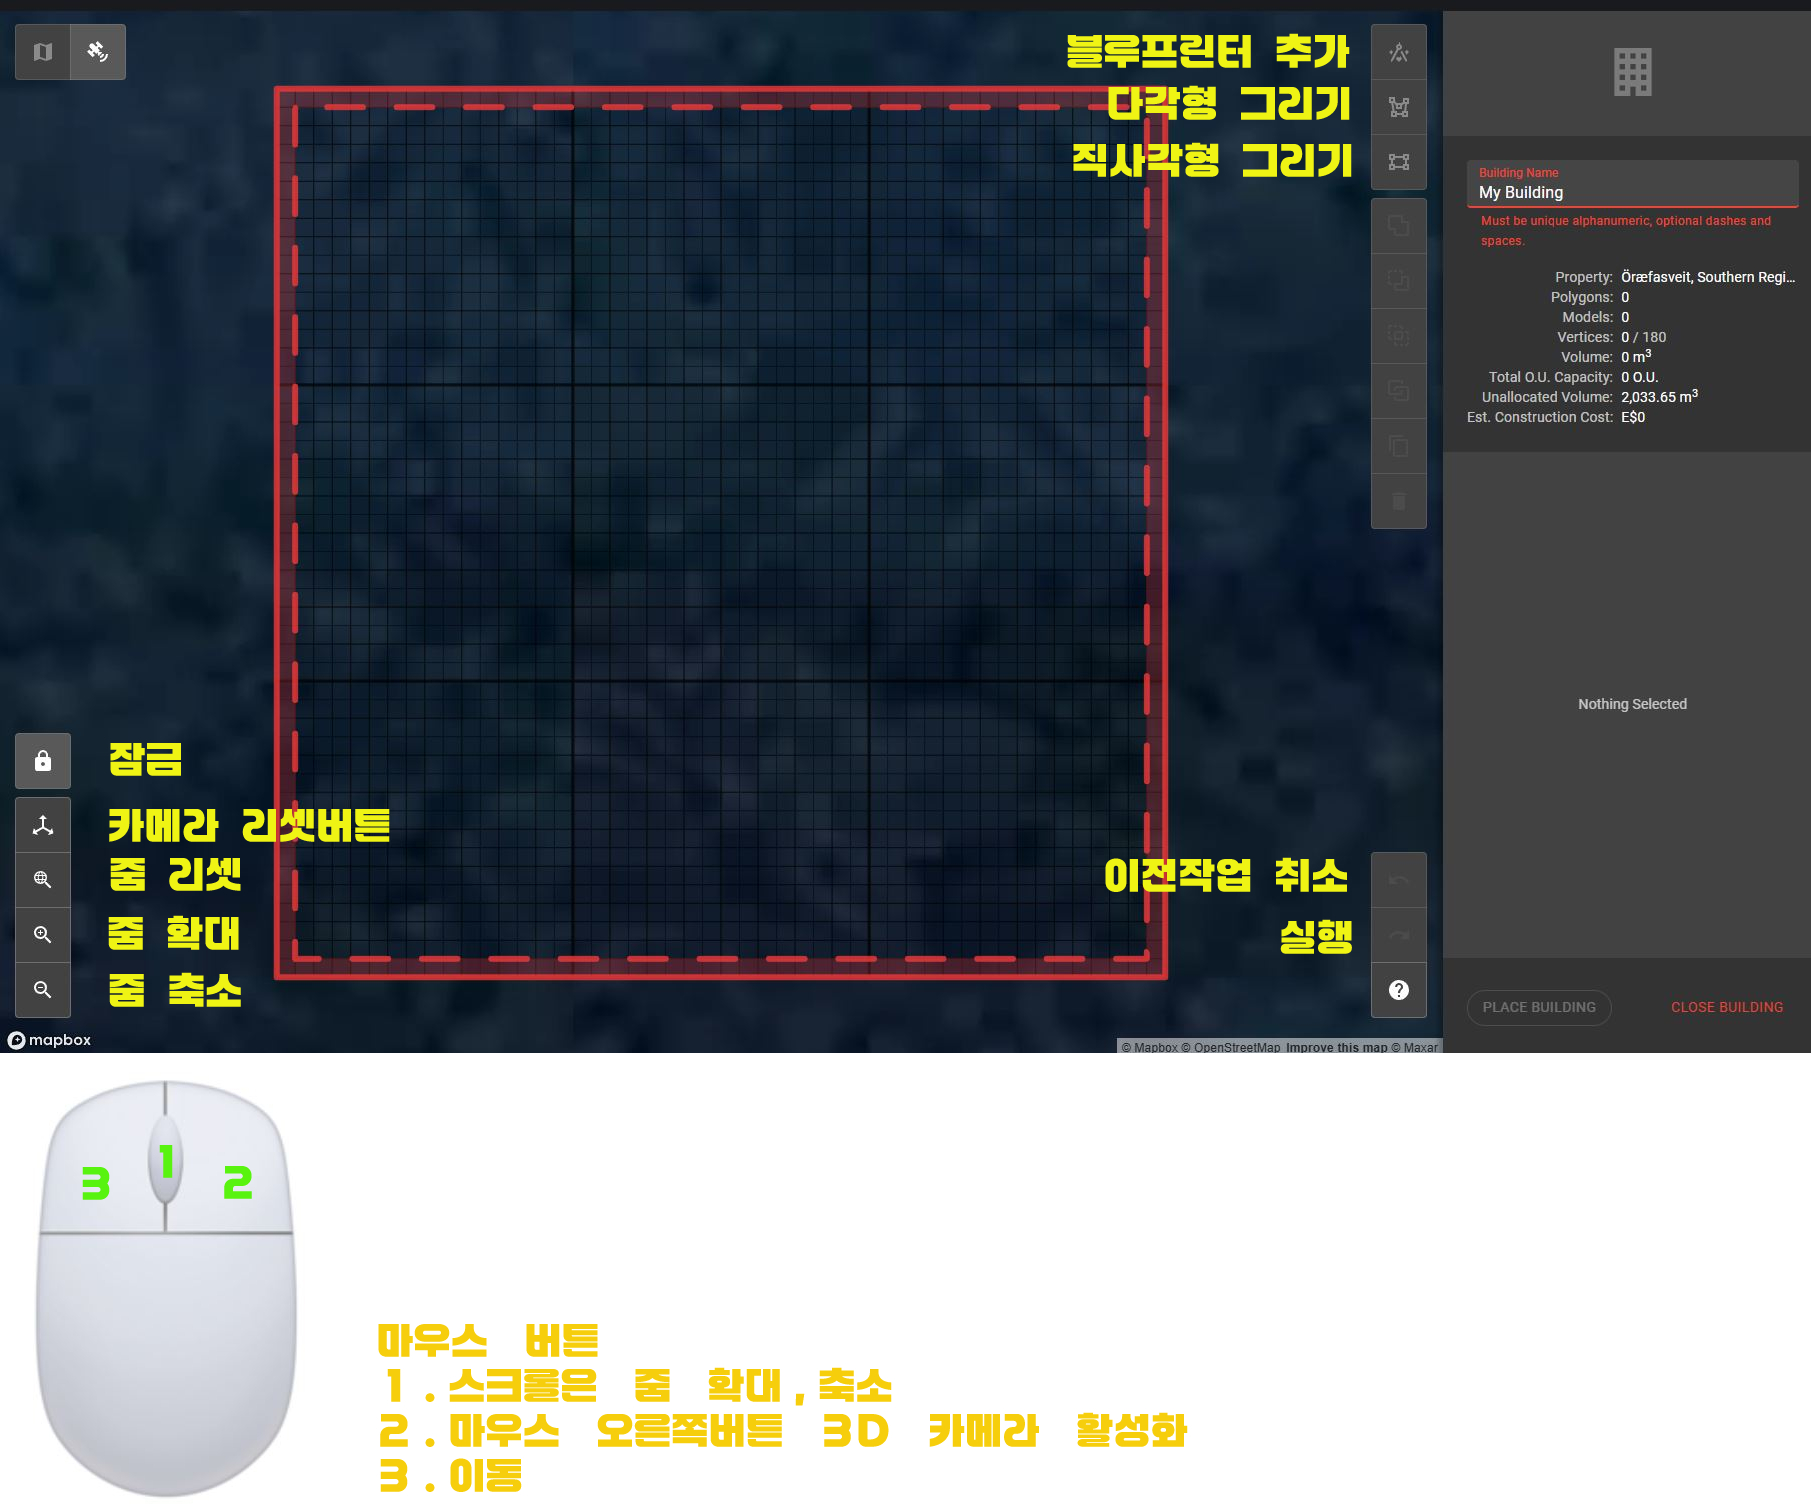1811x1505 pixels.
Task: Click the redo arrow button
Action: click(x=1399, y=935)
